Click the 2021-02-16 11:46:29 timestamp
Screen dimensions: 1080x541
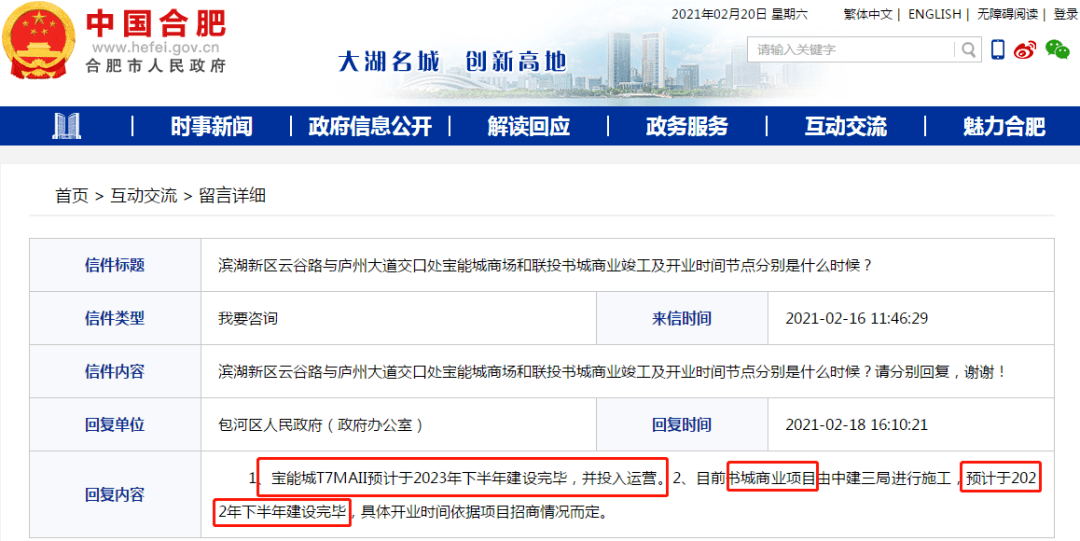click(857, 318)
